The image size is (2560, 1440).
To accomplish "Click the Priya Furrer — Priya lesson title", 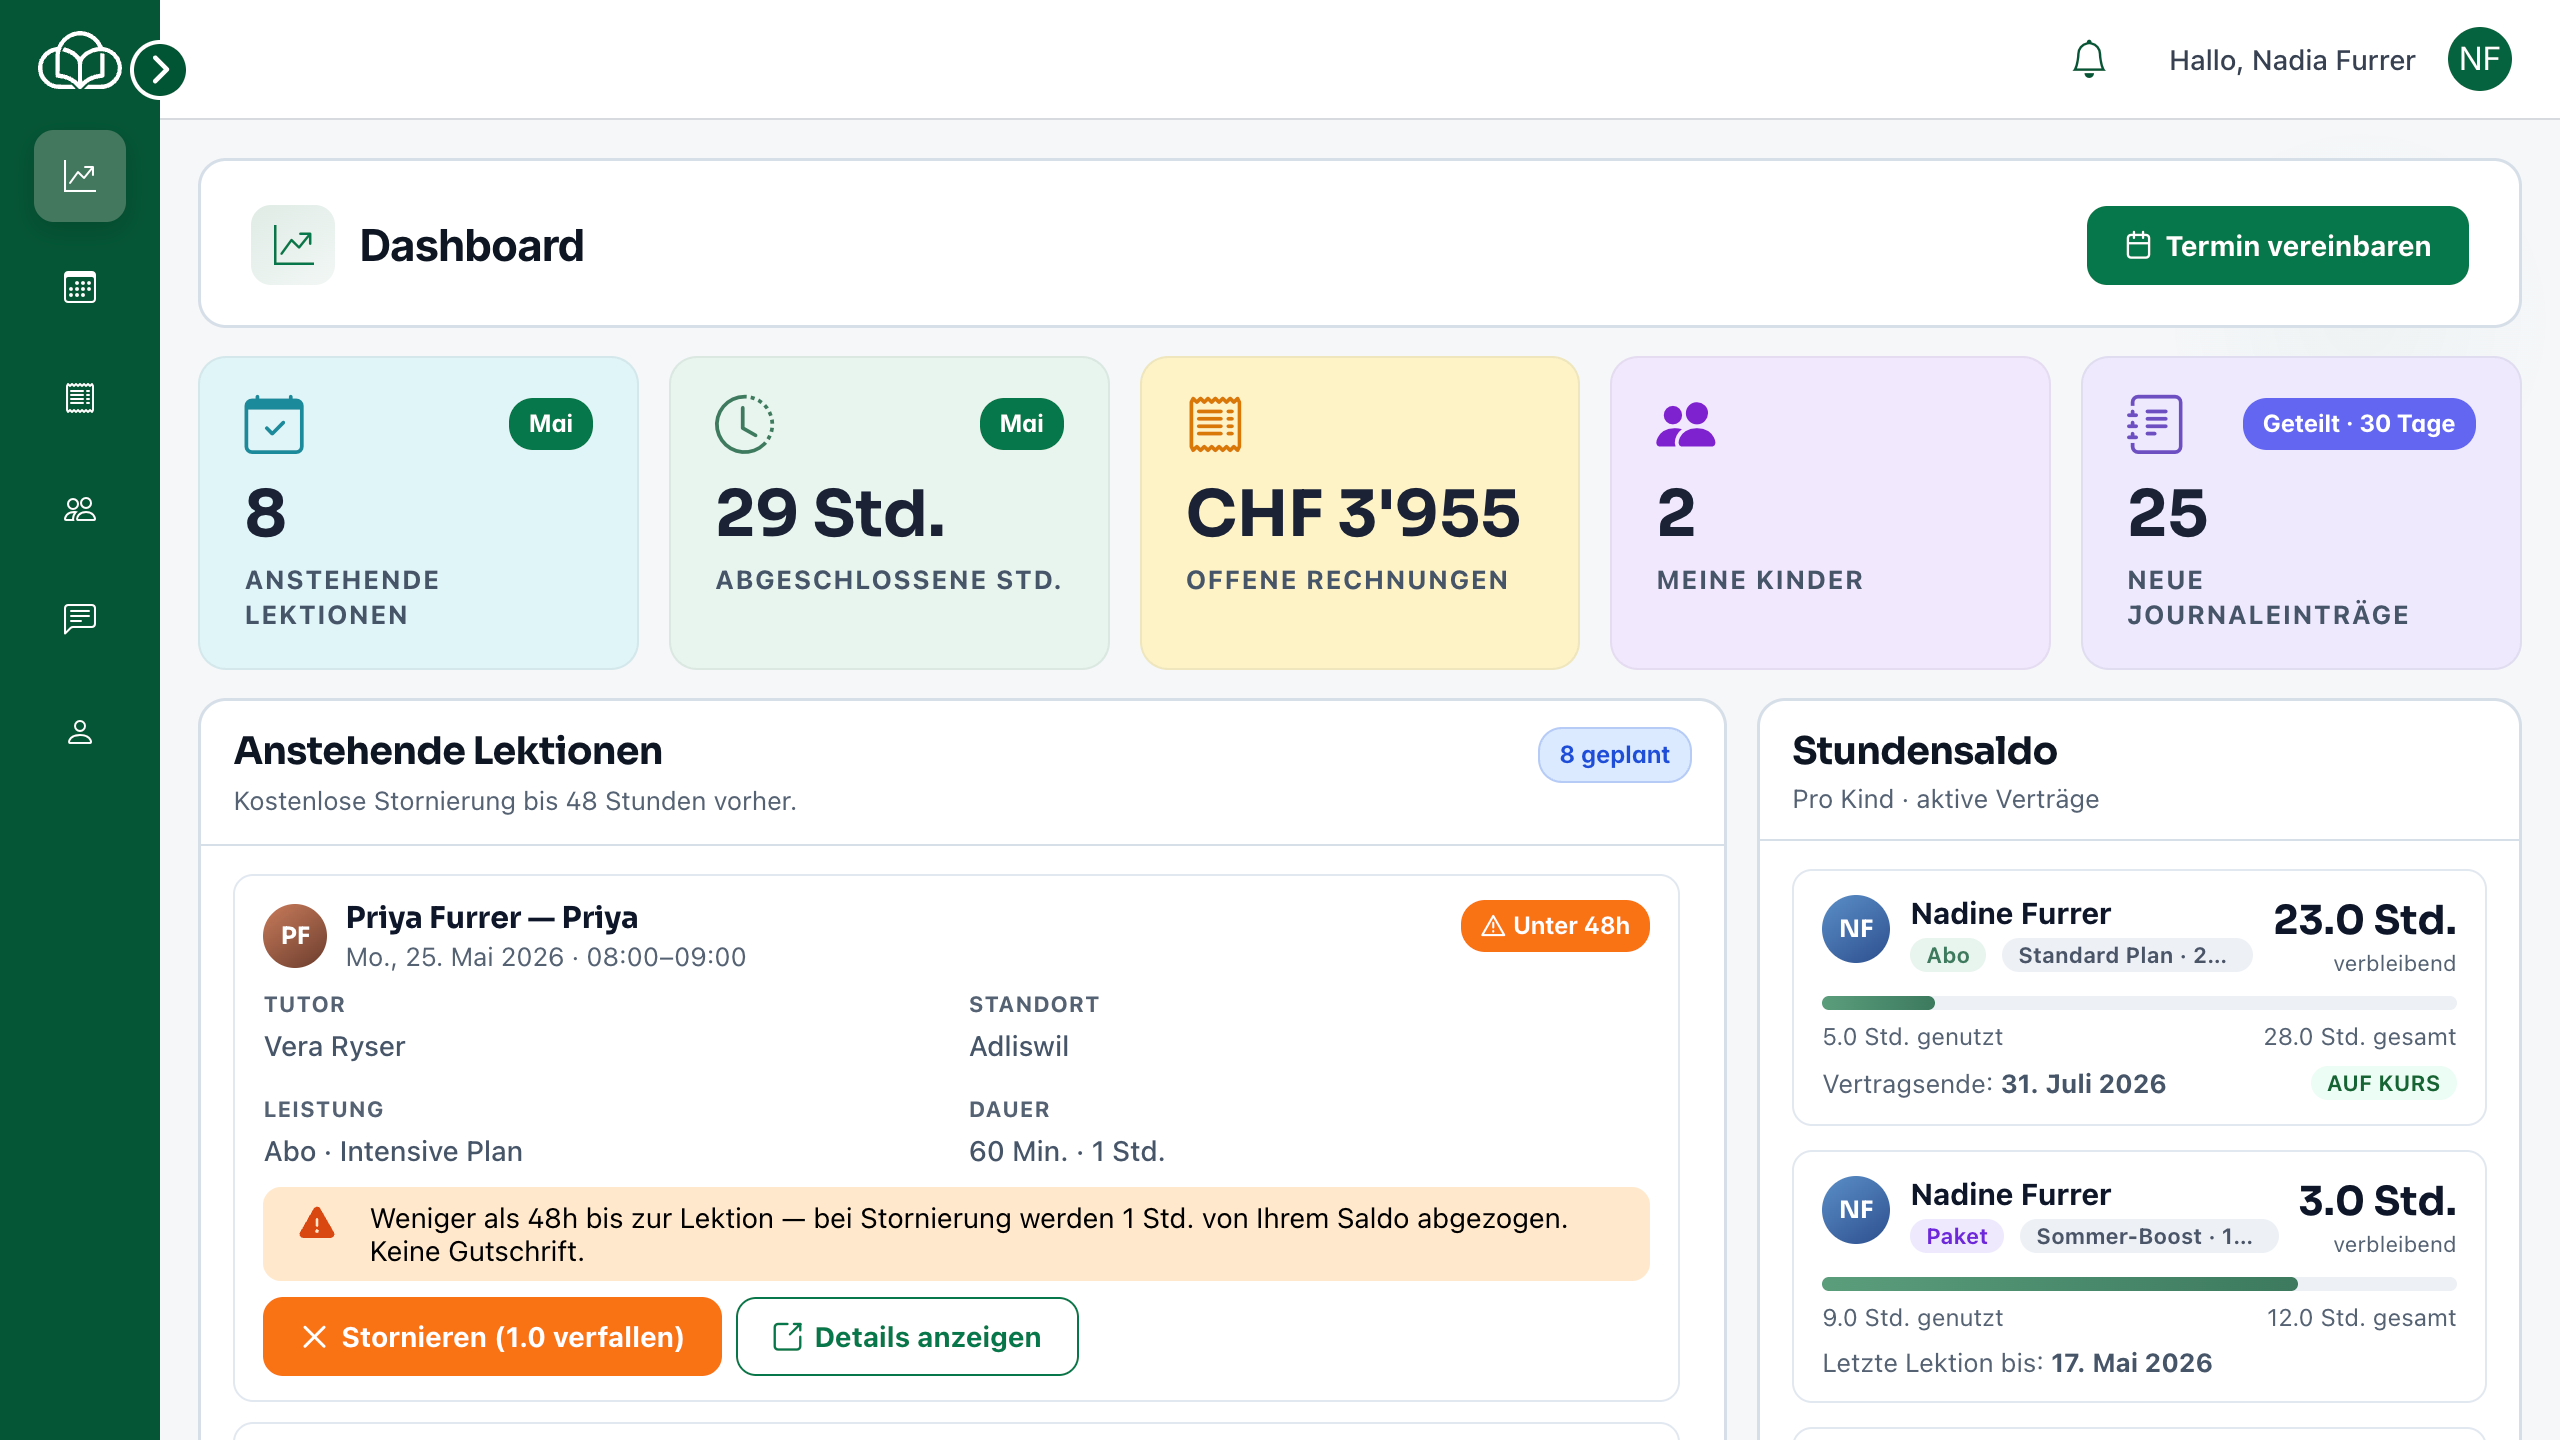I will (492, 918).
